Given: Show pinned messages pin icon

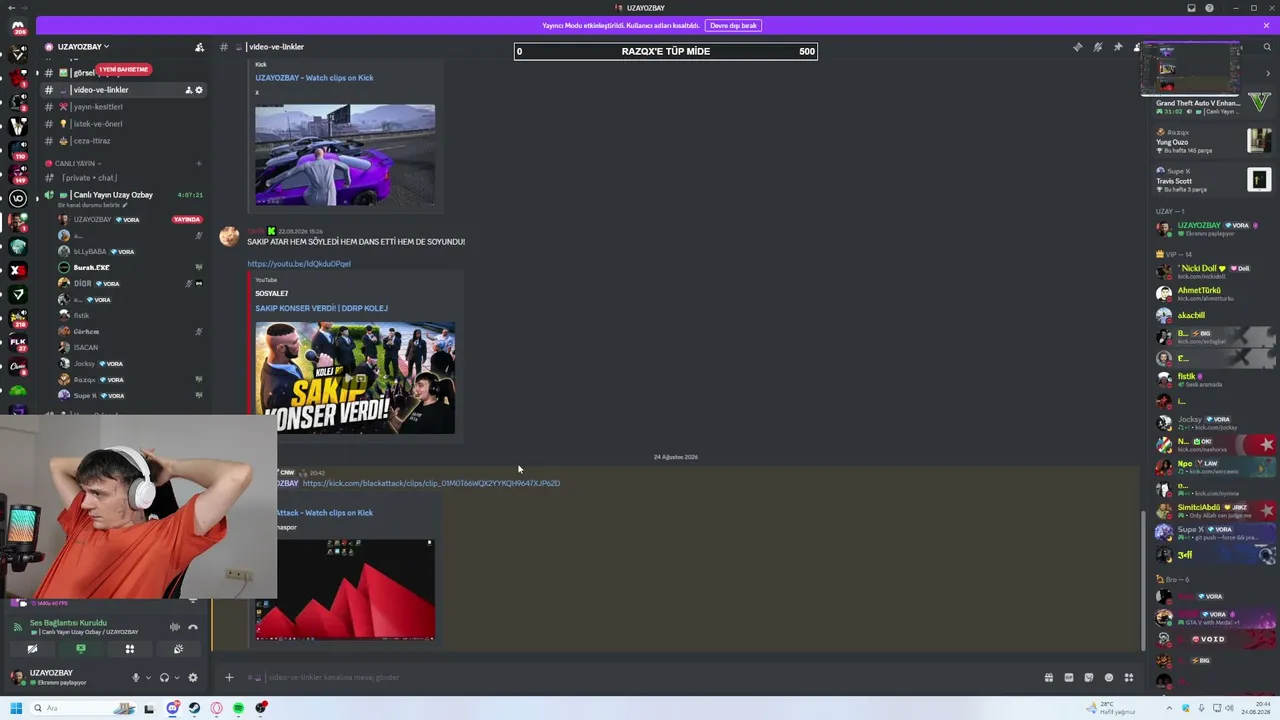Looking at the screenshot, I should pos(1118,47).
